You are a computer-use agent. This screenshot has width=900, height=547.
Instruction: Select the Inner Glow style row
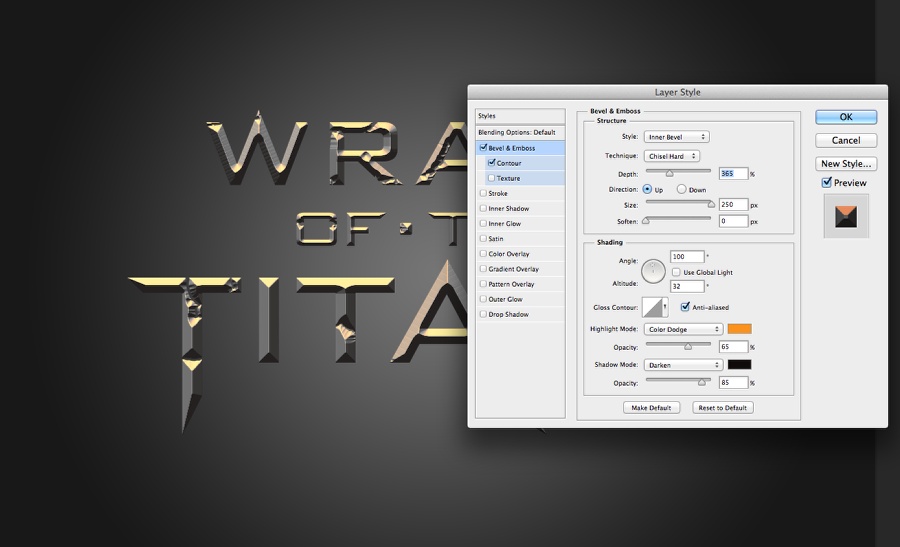tap(520, 223)
